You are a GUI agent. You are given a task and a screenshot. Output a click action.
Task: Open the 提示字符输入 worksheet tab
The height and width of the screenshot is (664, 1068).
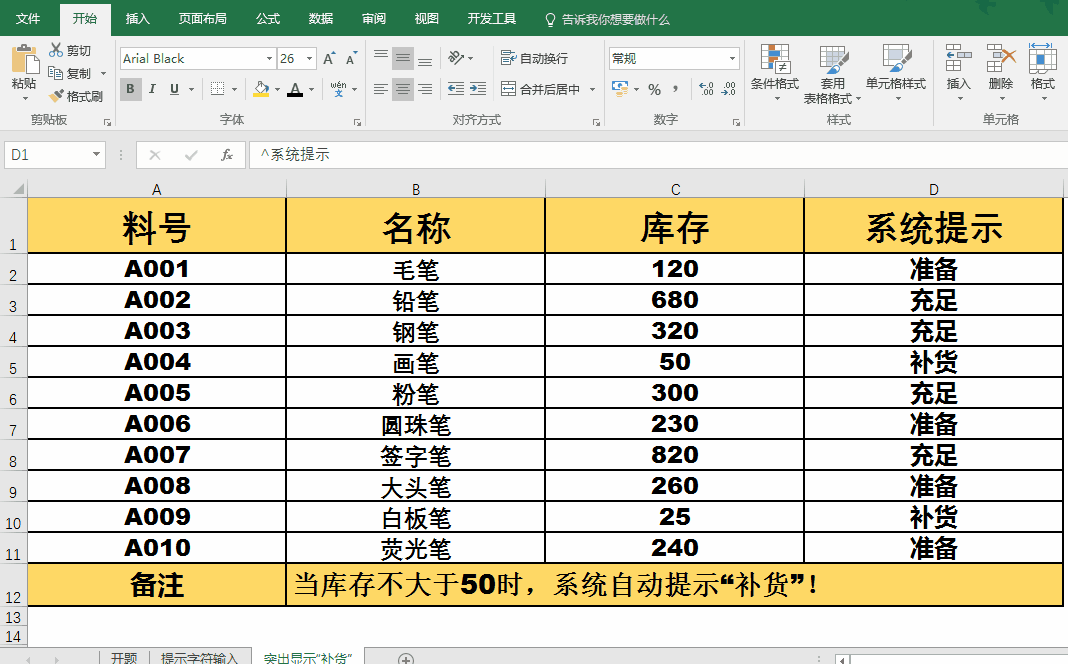[x=199, y=657]
